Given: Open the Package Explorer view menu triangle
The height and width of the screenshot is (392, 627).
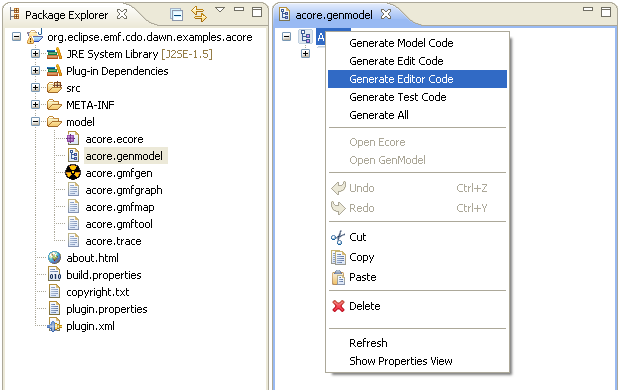Looking at the screenshot, I should coord(220,10).
